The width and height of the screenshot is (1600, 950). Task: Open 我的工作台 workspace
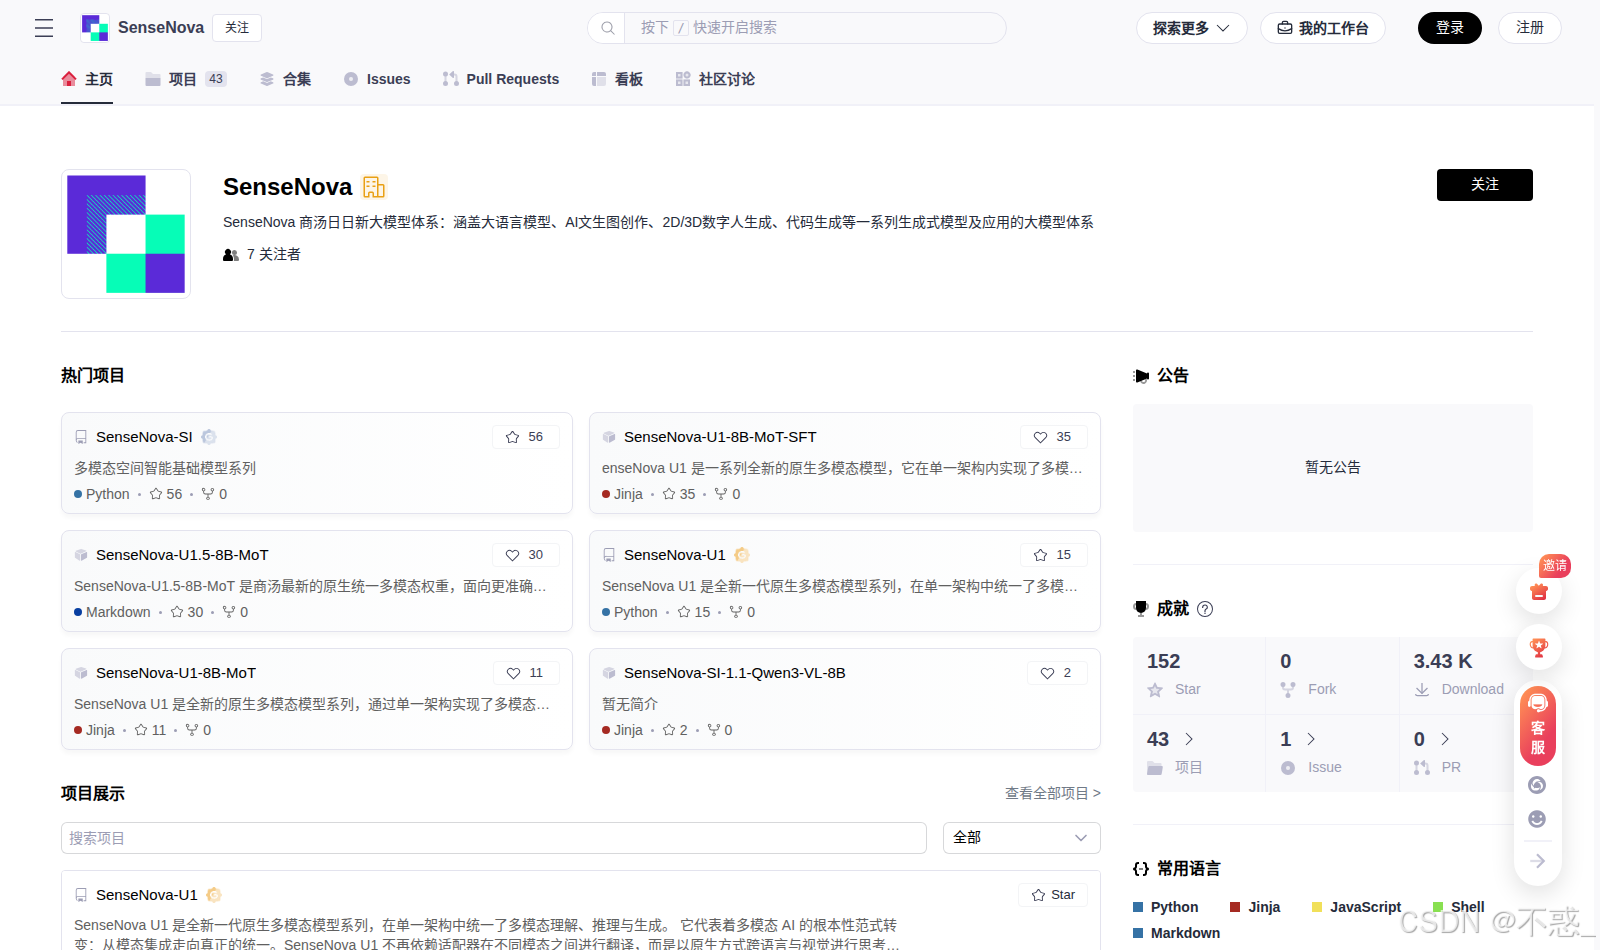1322,28
